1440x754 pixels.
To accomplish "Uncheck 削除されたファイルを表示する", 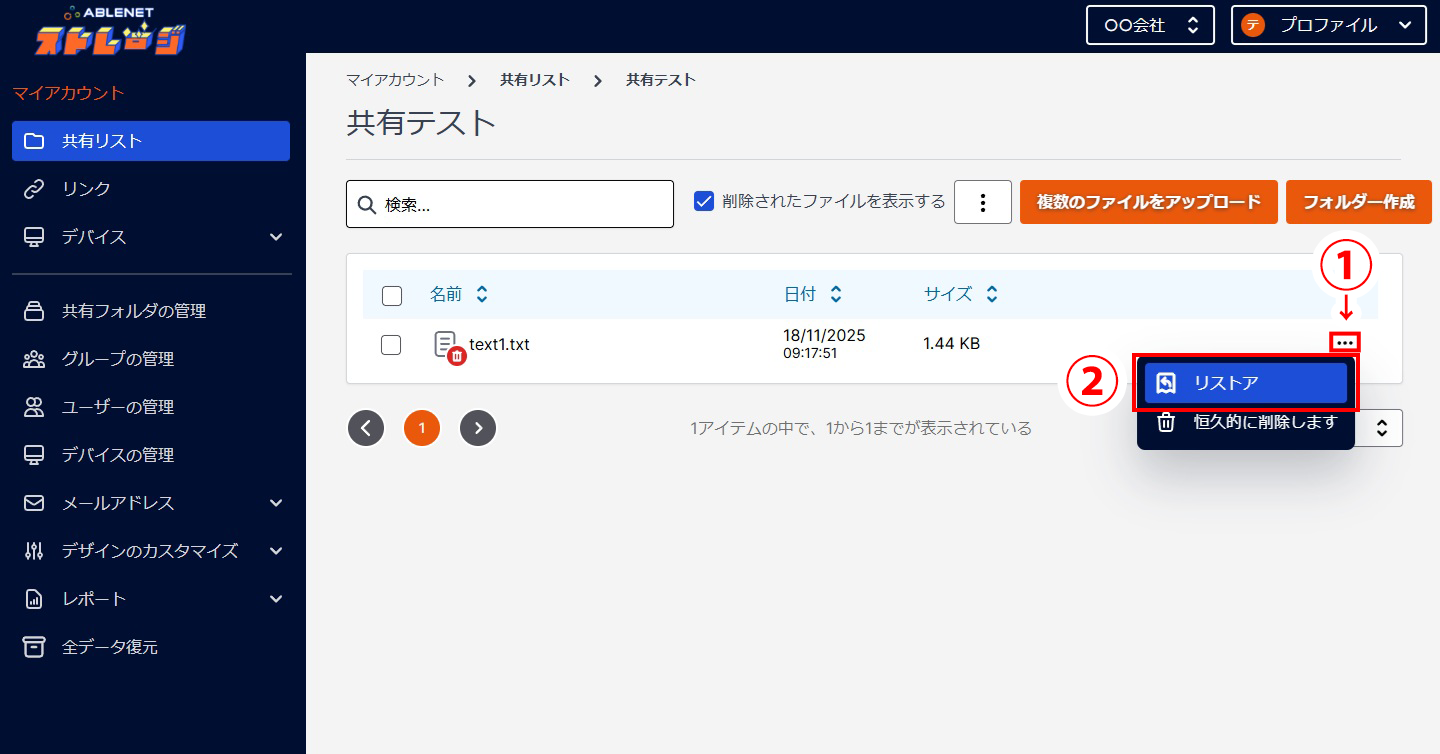I will coord(703,201).
